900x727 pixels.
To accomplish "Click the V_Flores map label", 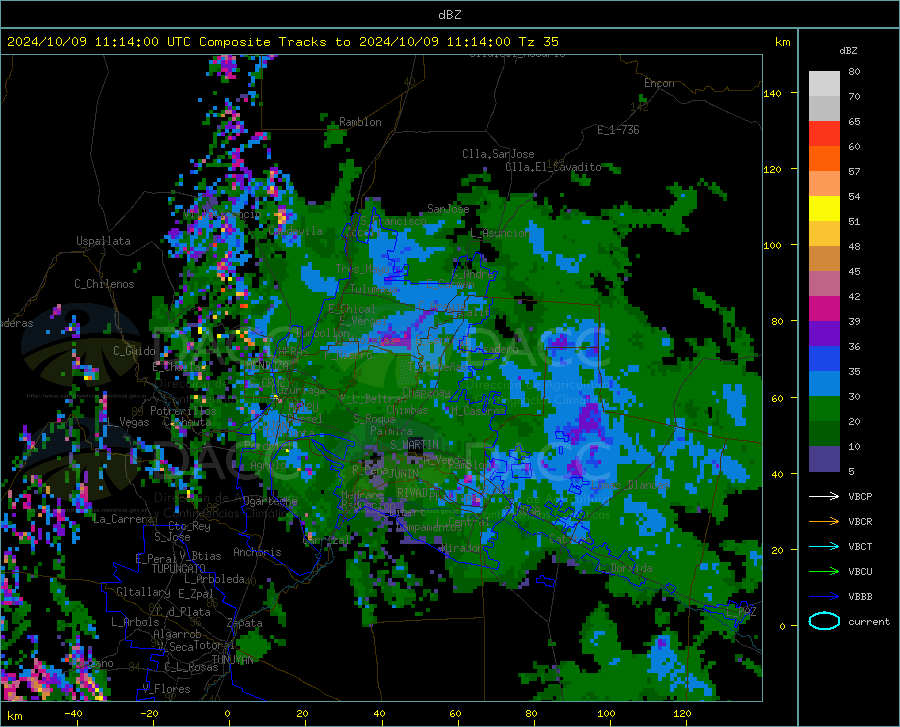I will pyautogui.click(x=166, y=689).
